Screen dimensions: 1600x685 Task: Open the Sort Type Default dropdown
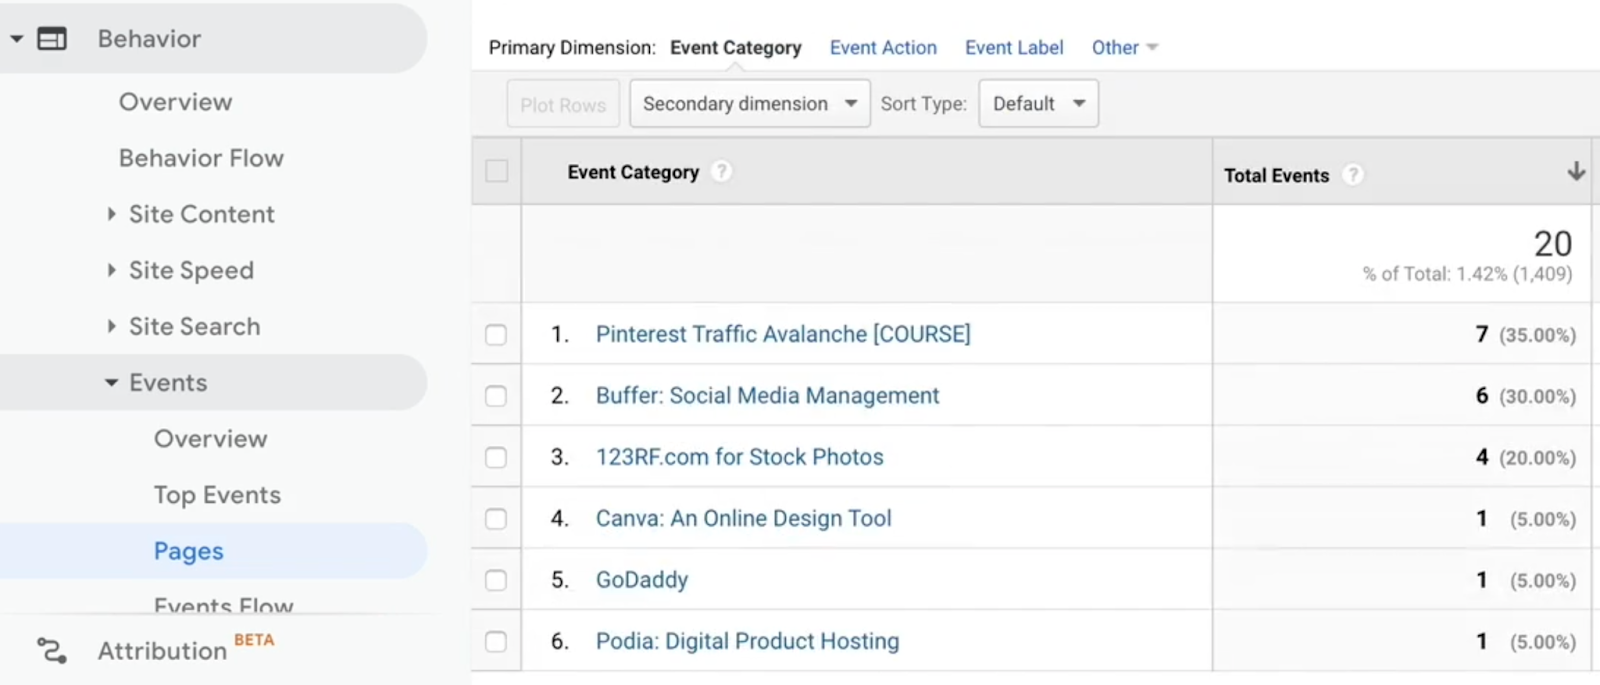click(x=1038, y=104)
